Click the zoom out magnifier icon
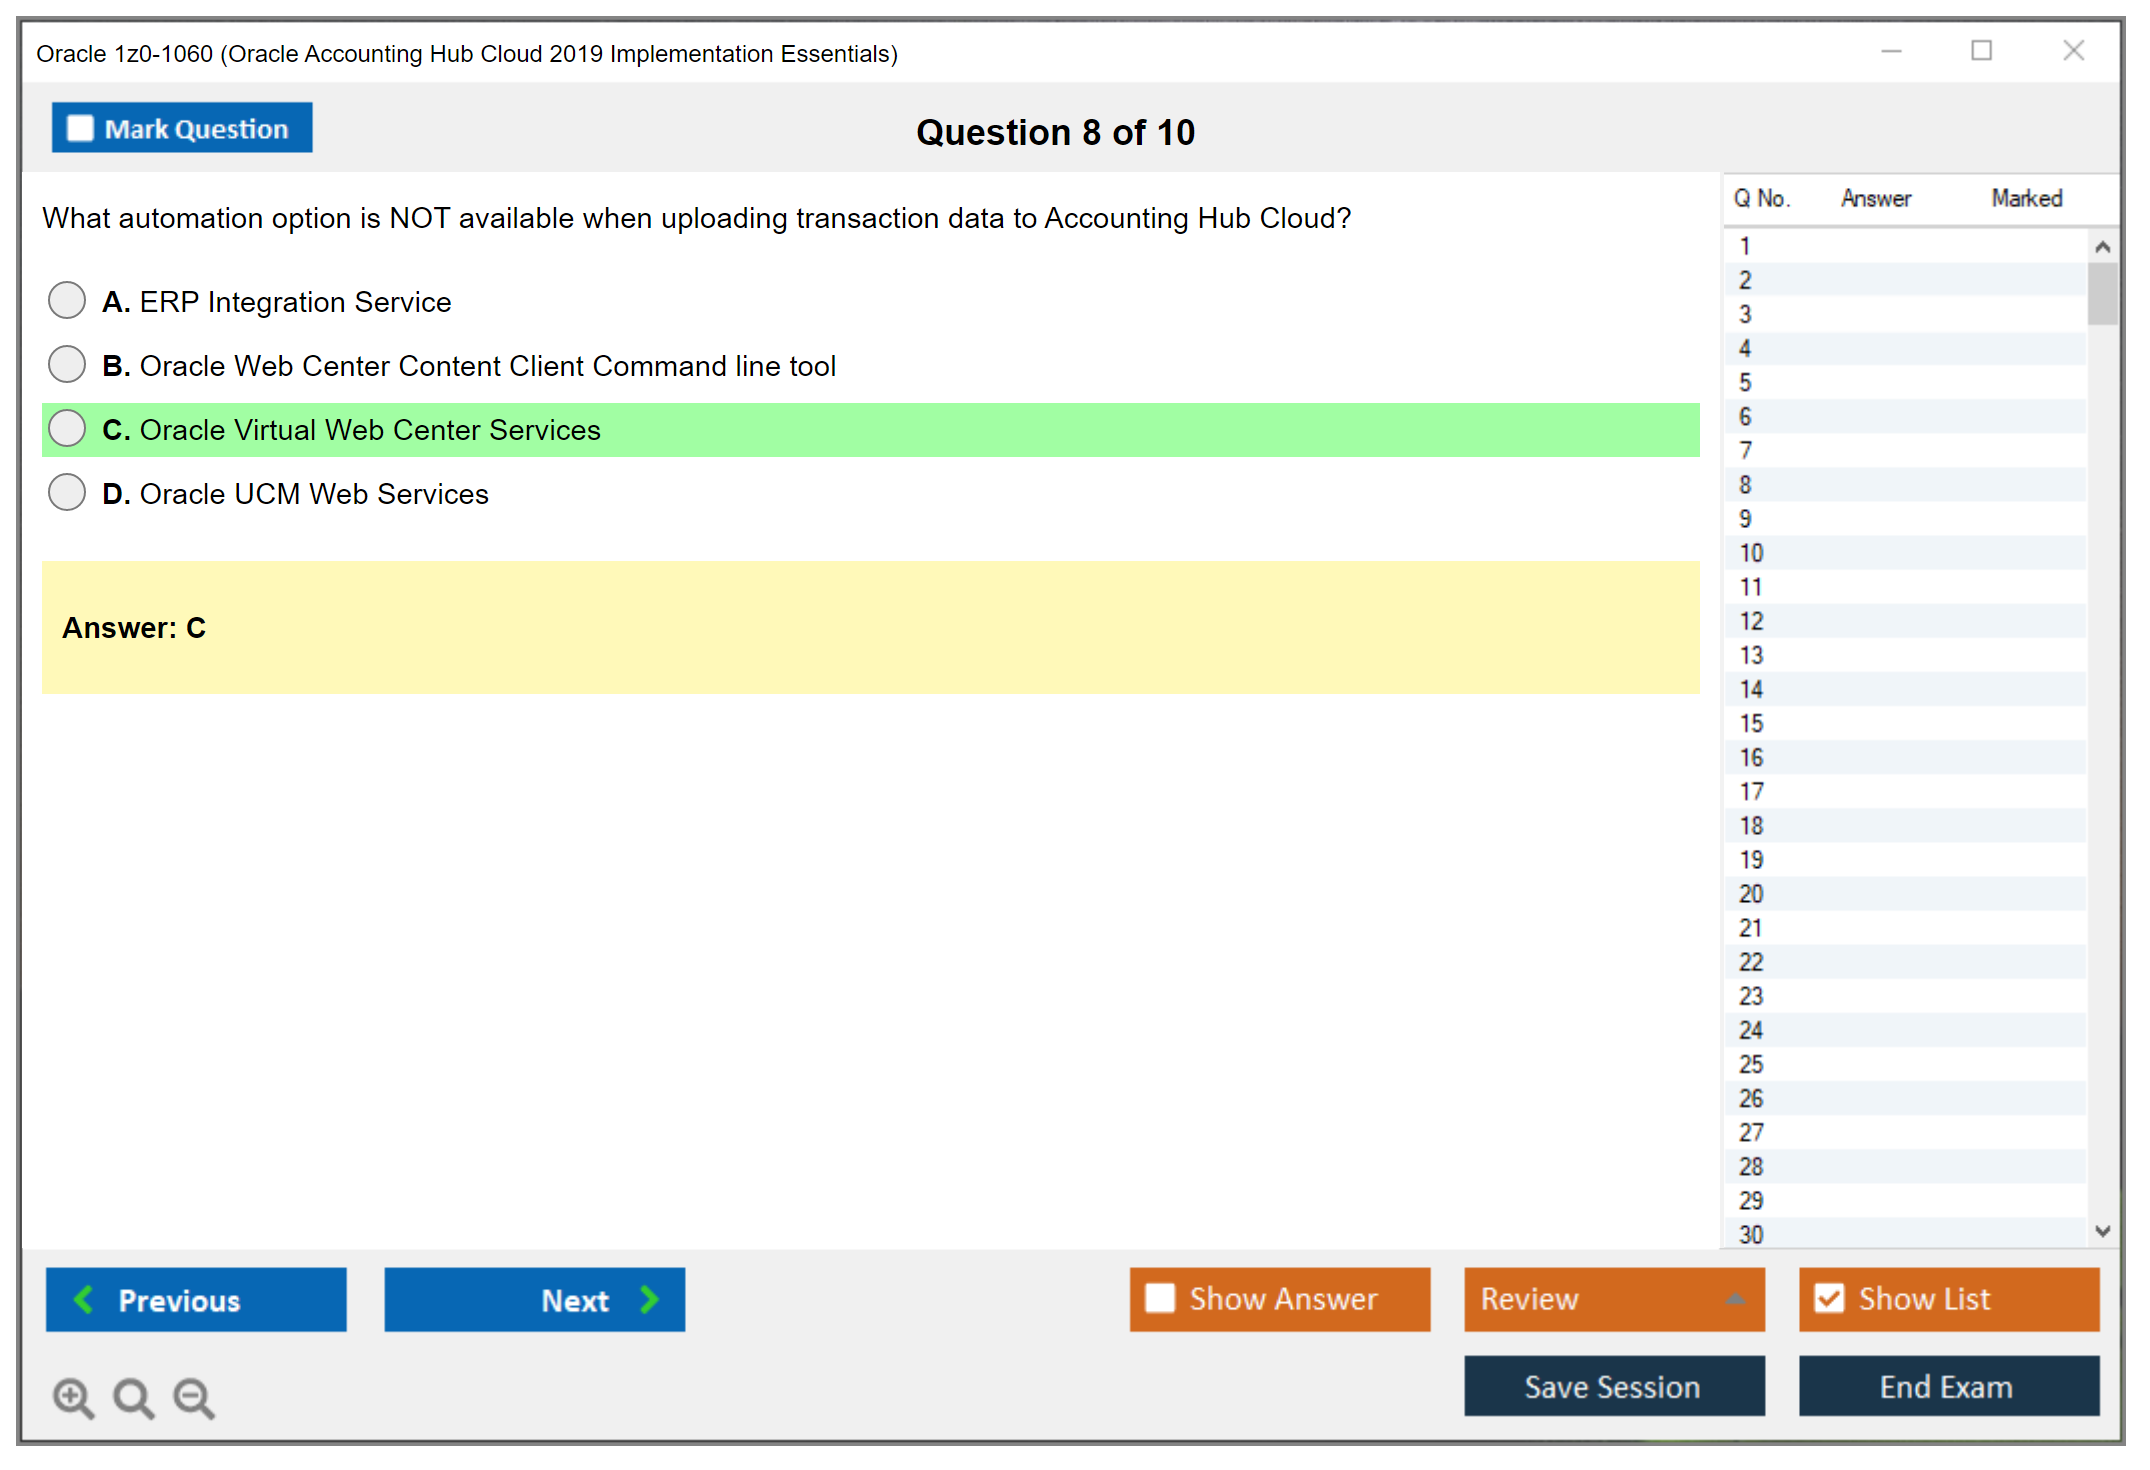2150x1470 pixels. point(194,1398)
